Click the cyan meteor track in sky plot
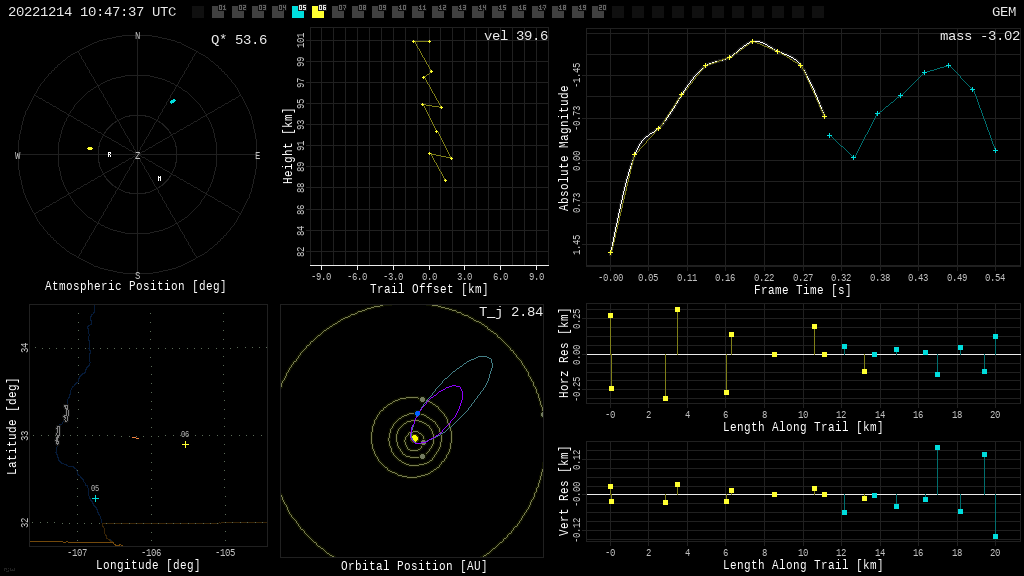 172,101
